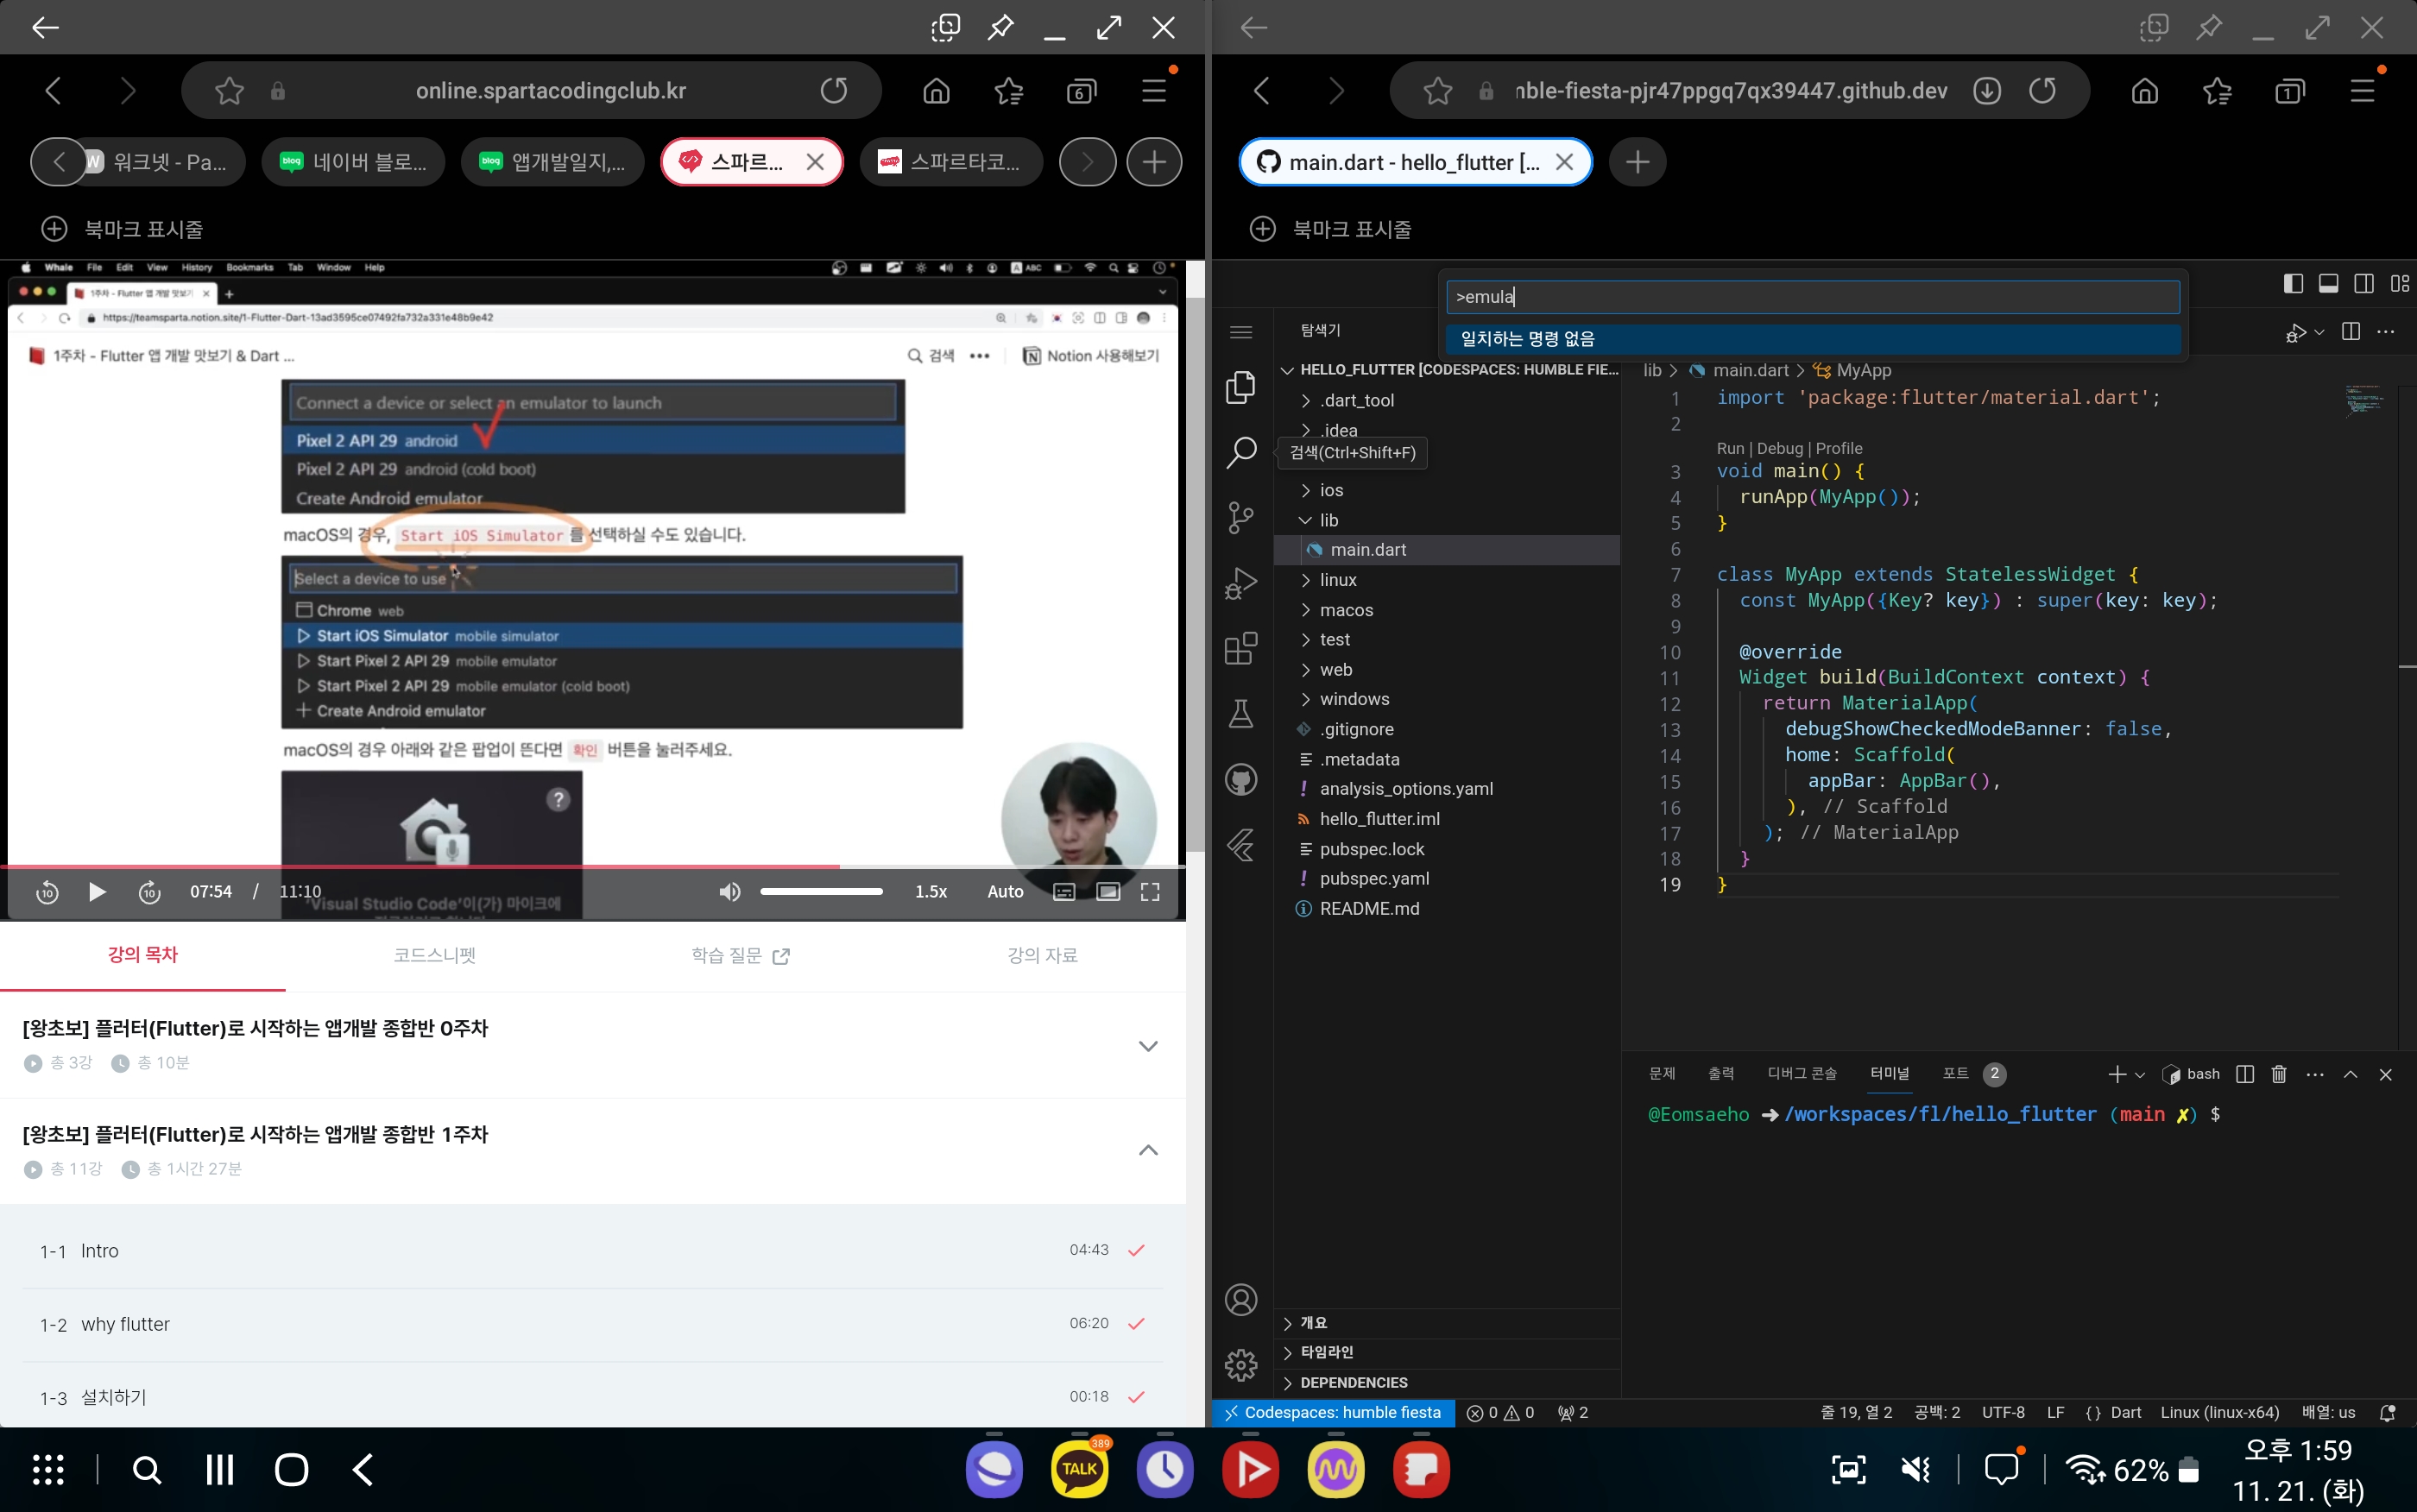Open the Manage gear in VS Code
This screenshot has height=1512, width=2417.
tap(1241, 1365)
